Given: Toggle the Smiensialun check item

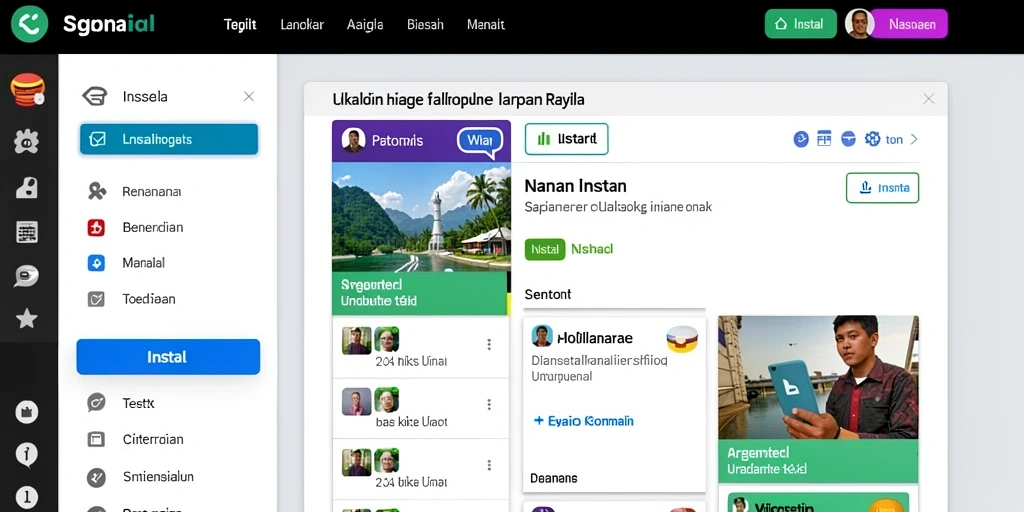Looking at the screenshot, I should point(96,477).
